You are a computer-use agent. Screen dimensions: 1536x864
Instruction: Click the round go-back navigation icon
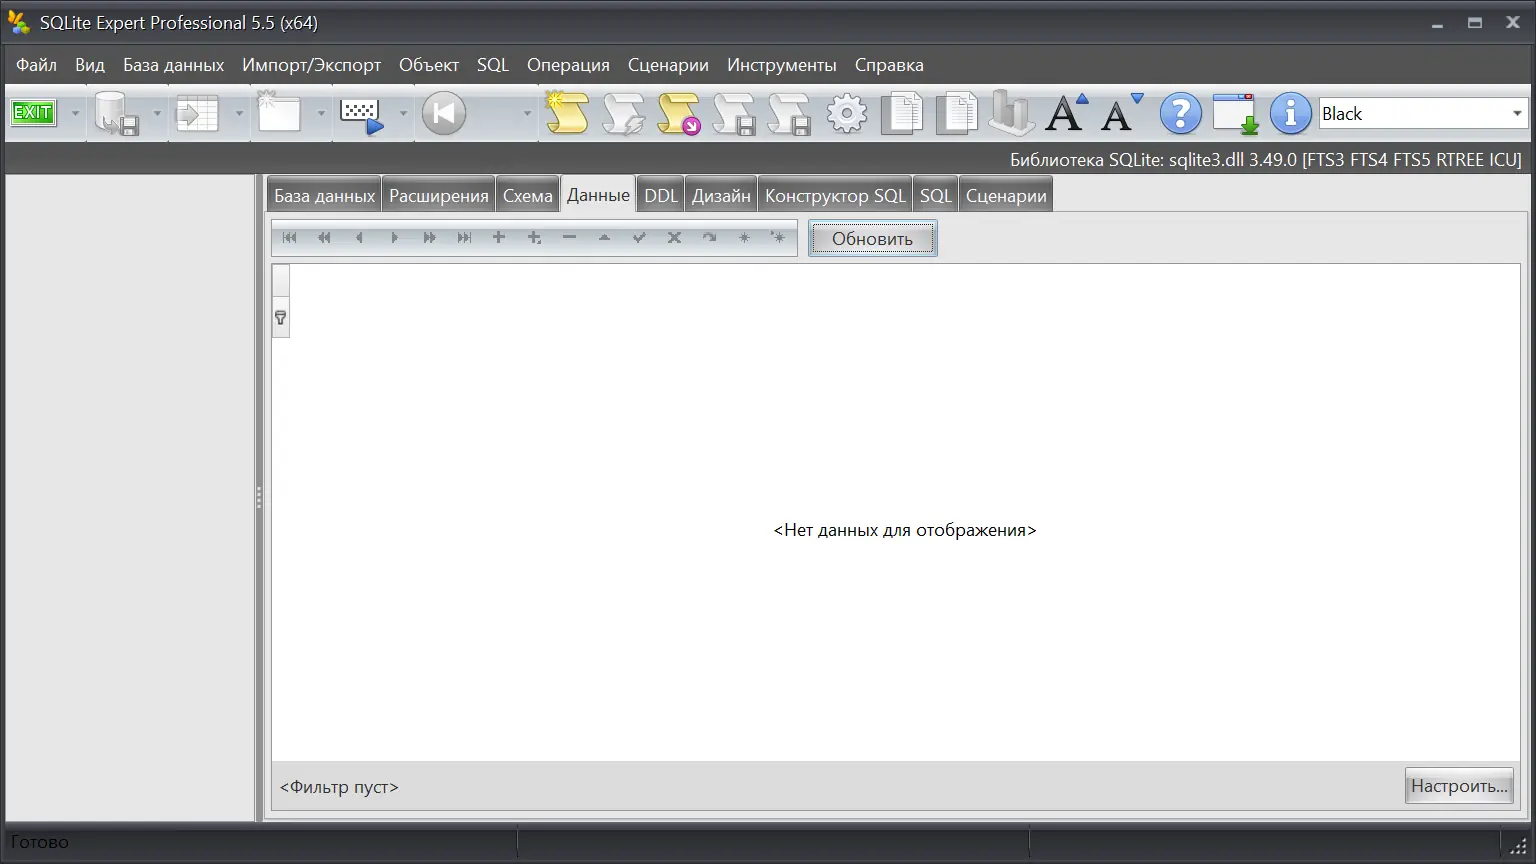444,113
